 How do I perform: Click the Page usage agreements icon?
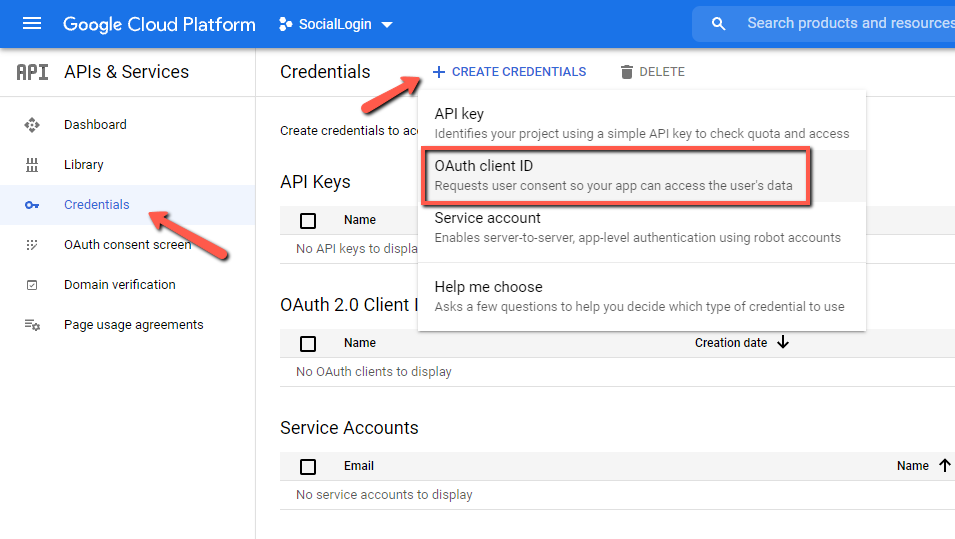tap(32, 325)
